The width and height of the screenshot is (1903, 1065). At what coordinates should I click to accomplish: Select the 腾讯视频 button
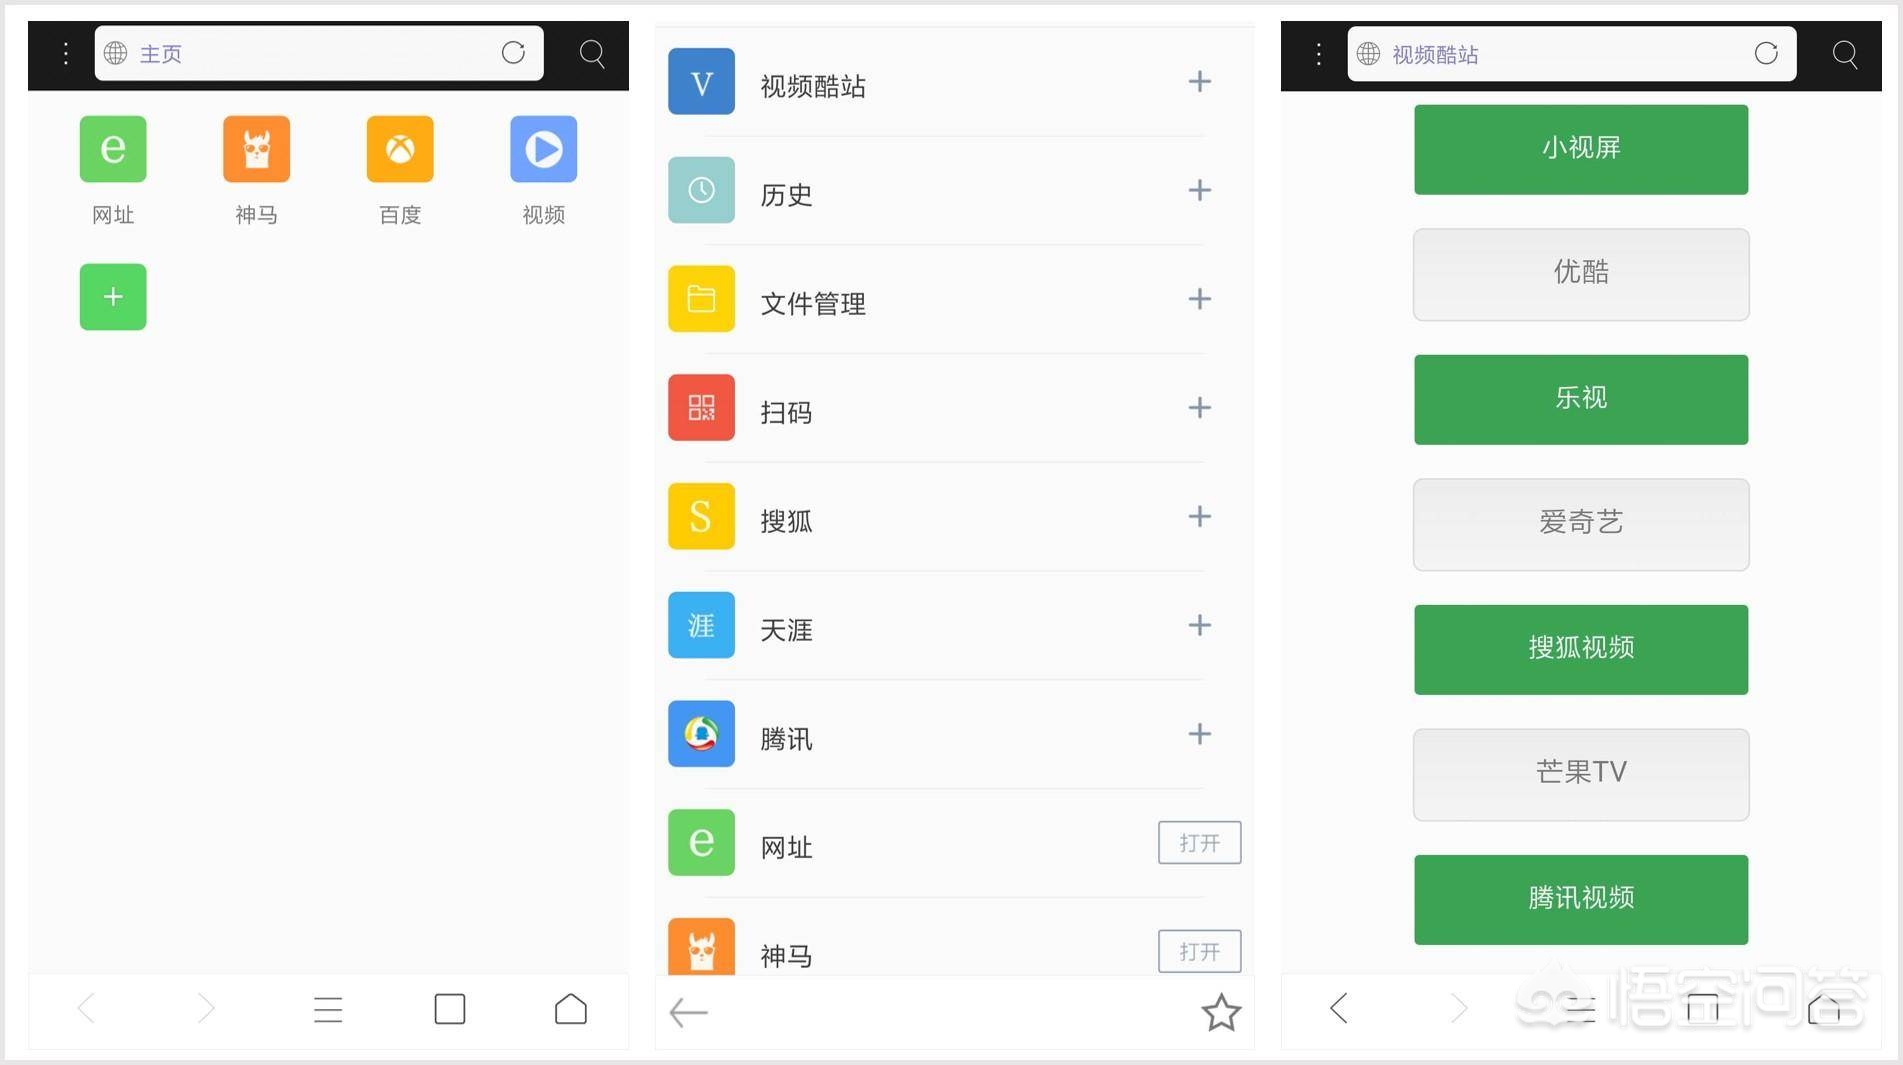pyautogui.click(x=1580, y=898)
